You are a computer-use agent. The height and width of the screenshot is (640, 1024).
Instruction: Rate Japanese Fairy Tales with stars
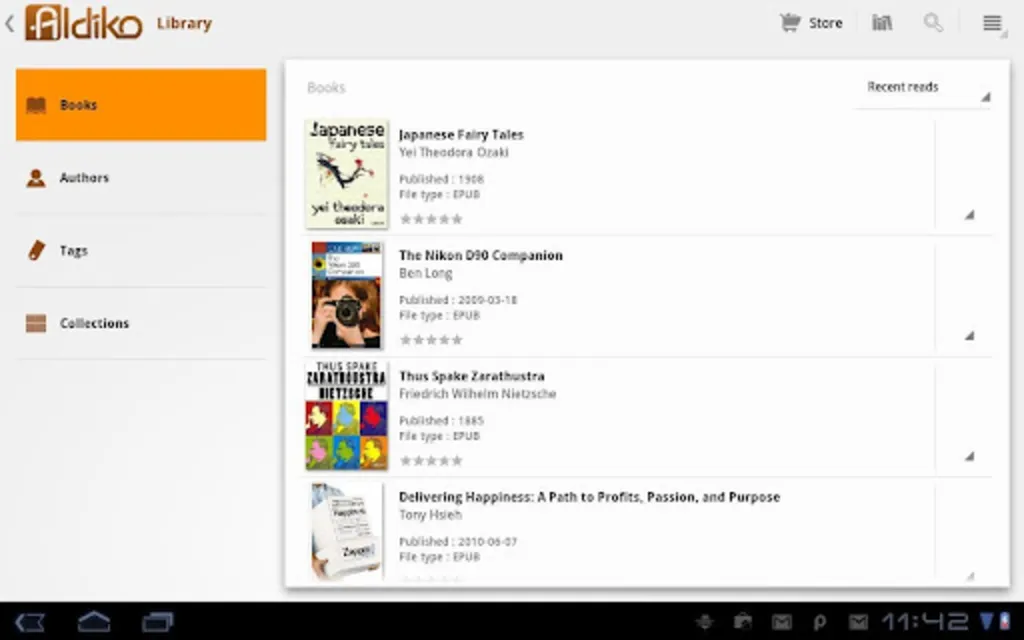click(431, 219)
